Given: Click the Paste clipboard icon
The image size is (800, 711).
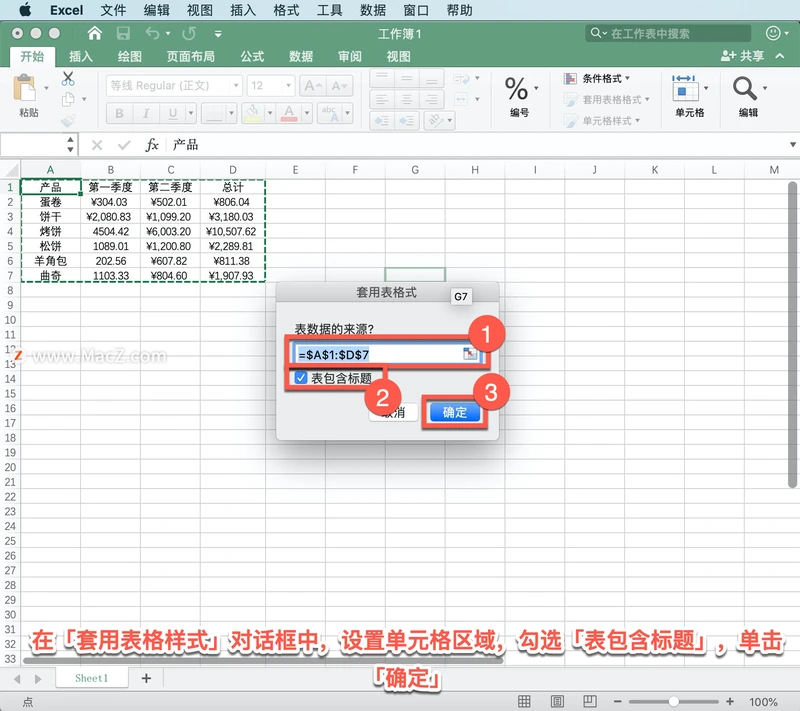Looking at the screenshot, I should [x=24, y=88].
